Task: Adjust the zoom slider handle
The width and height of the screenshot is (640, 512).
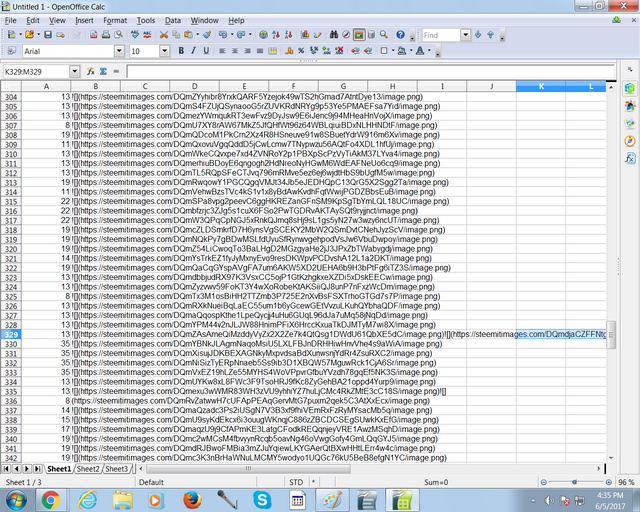Action: click(x=574, y=482)
